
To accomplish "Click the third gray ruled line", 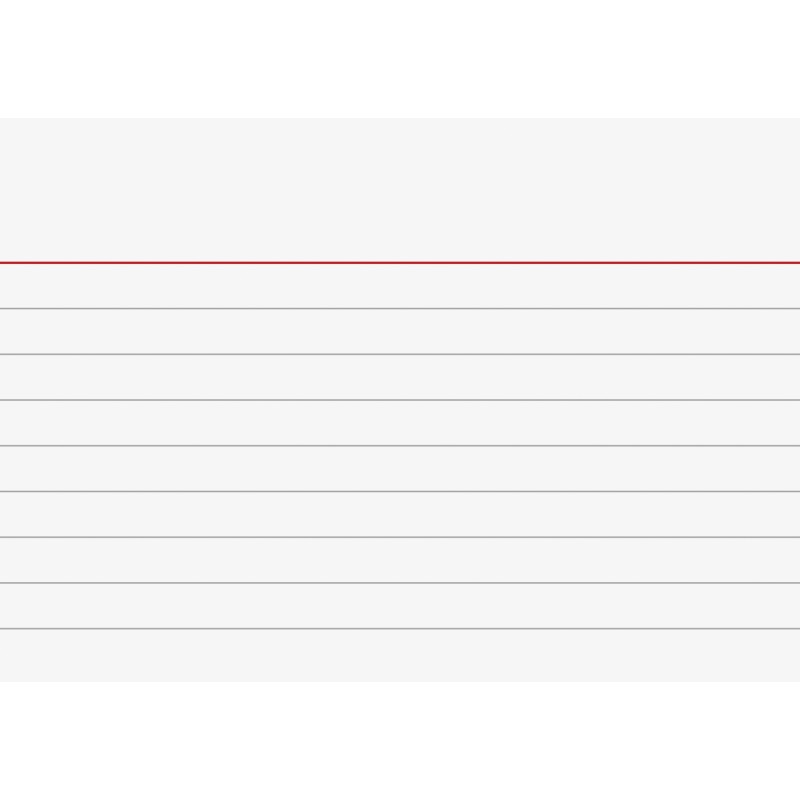I will (400, 400).
